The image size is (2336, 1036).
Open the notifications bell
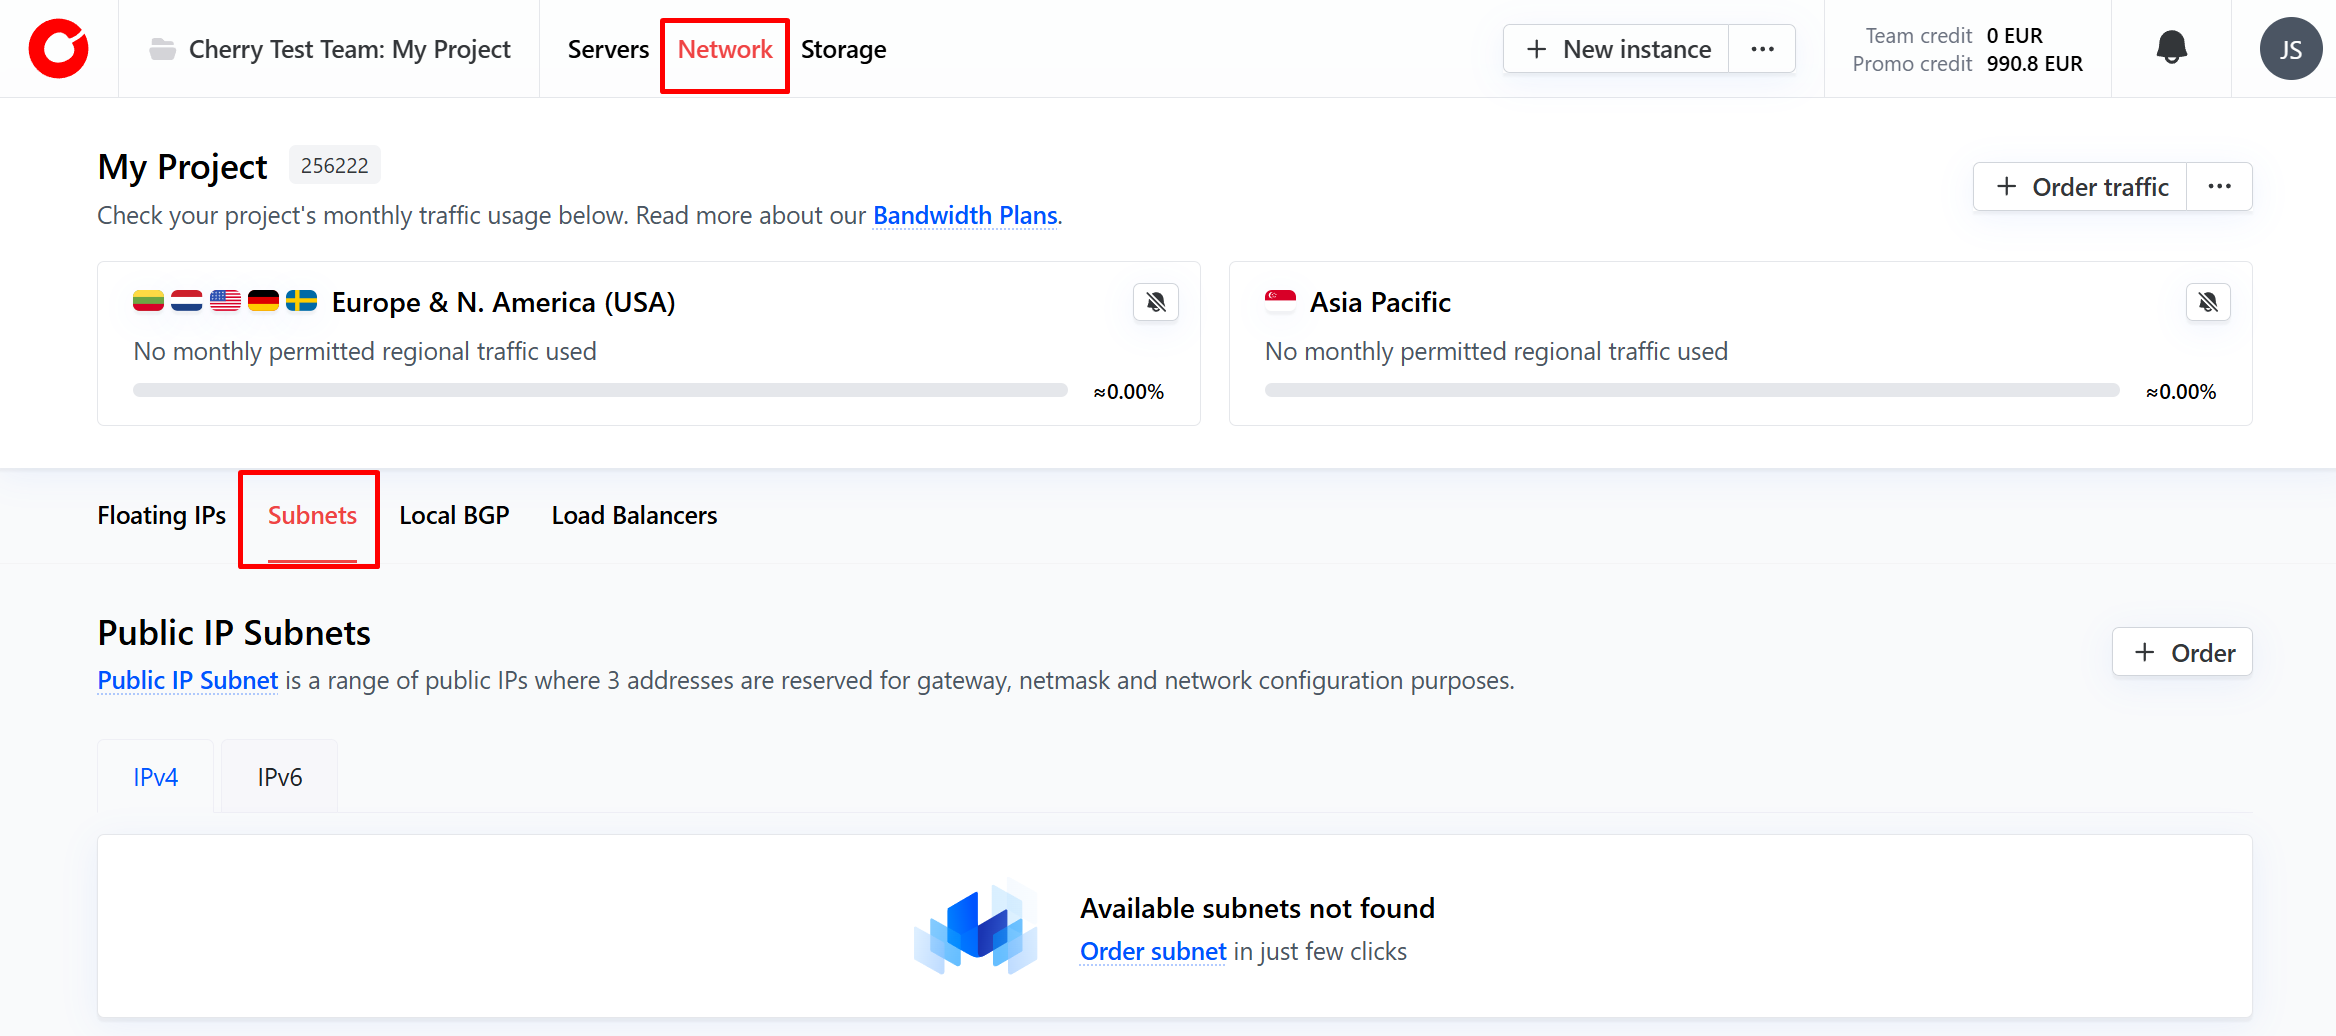[x=2171, y=48]
